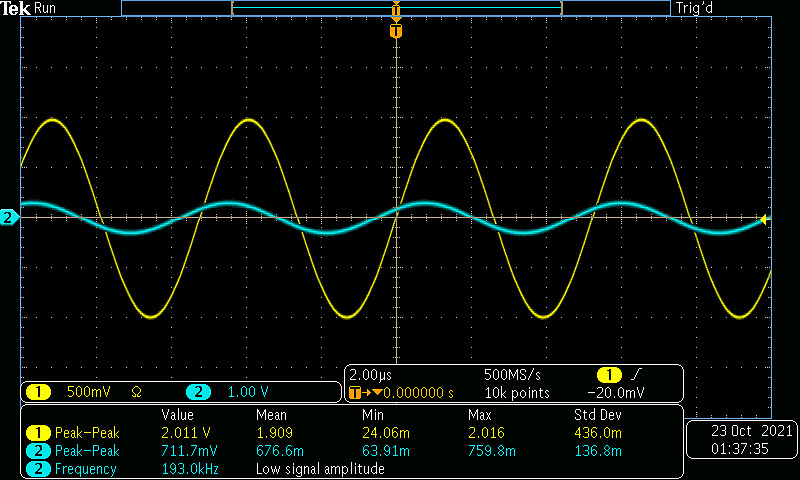Click the 759.8m maximum value

click(x=492, y=451)
